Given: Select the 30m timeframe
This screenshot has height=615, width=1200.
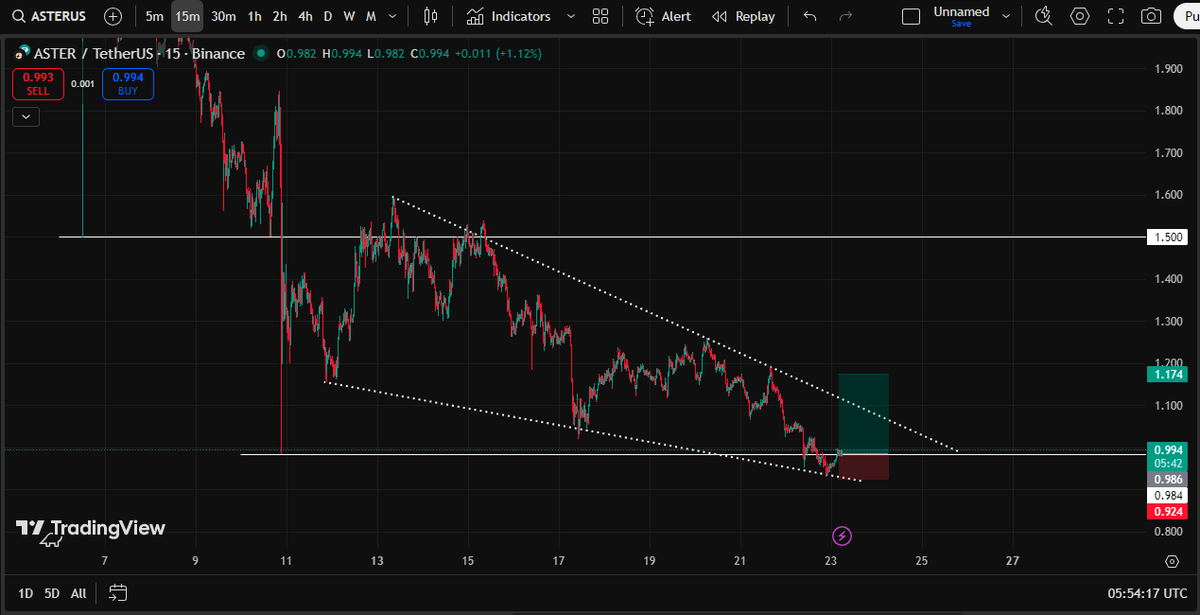Looking at the screenshot, I should point(224,17).
